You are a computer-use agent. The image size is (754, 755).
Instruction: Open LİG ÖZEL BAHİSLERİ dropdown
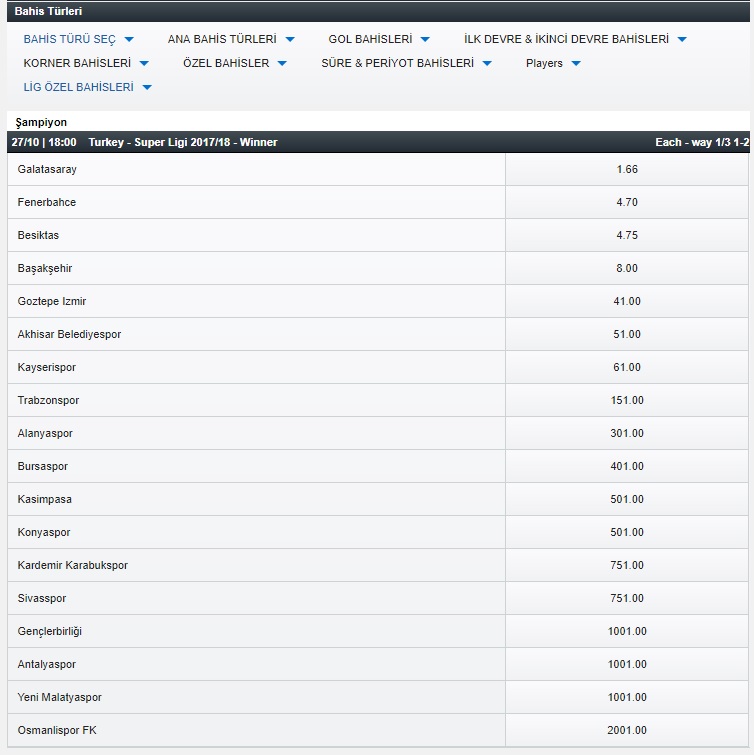(x=88, y=87)
